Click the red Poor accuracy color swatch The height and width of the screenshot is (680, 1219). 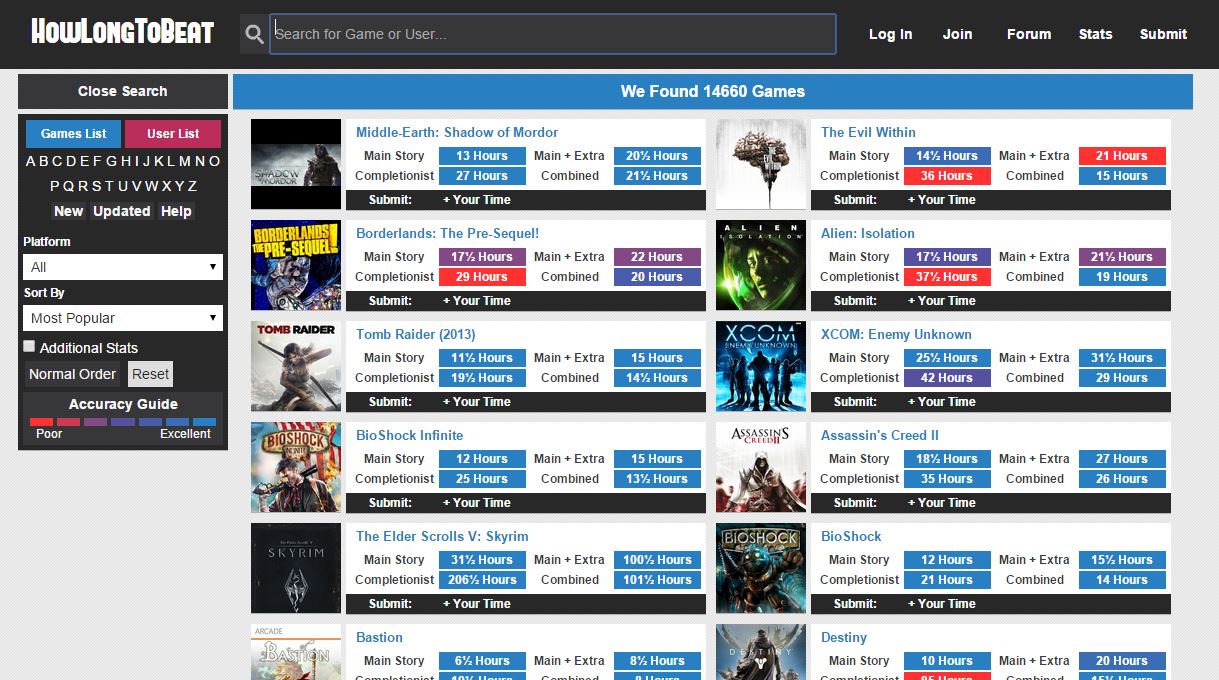[41, 422]
